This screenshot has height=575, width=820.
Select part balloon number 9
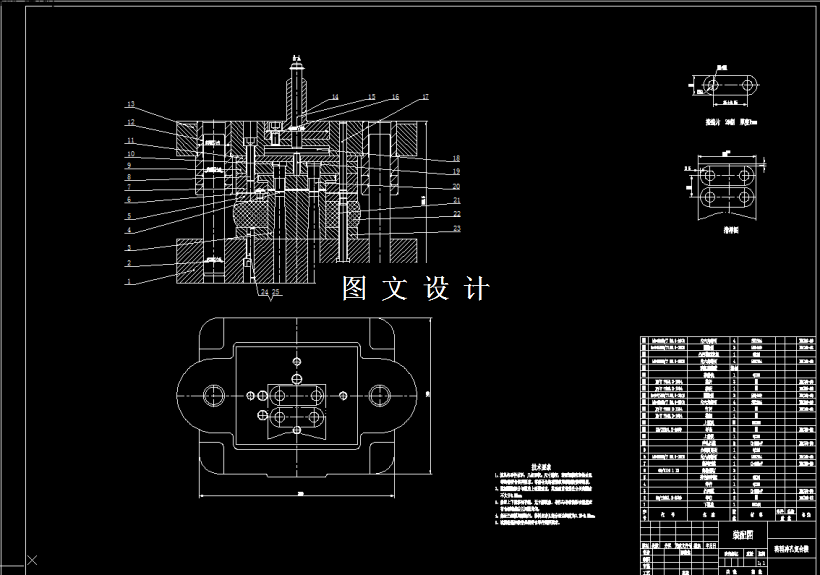tap(129, 165)
